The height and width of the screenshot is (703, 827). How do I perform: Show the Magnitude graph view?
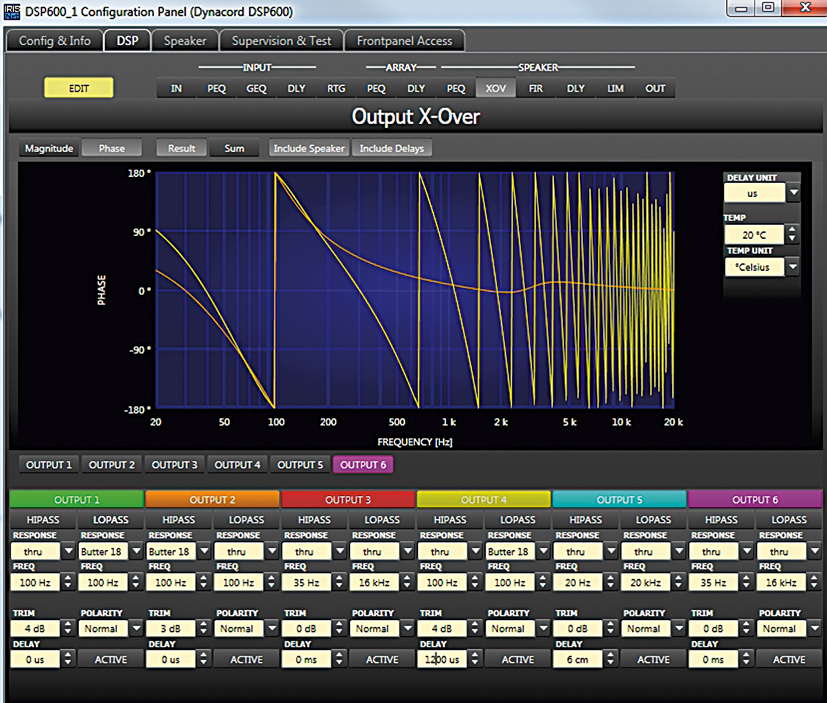[49, 148]
